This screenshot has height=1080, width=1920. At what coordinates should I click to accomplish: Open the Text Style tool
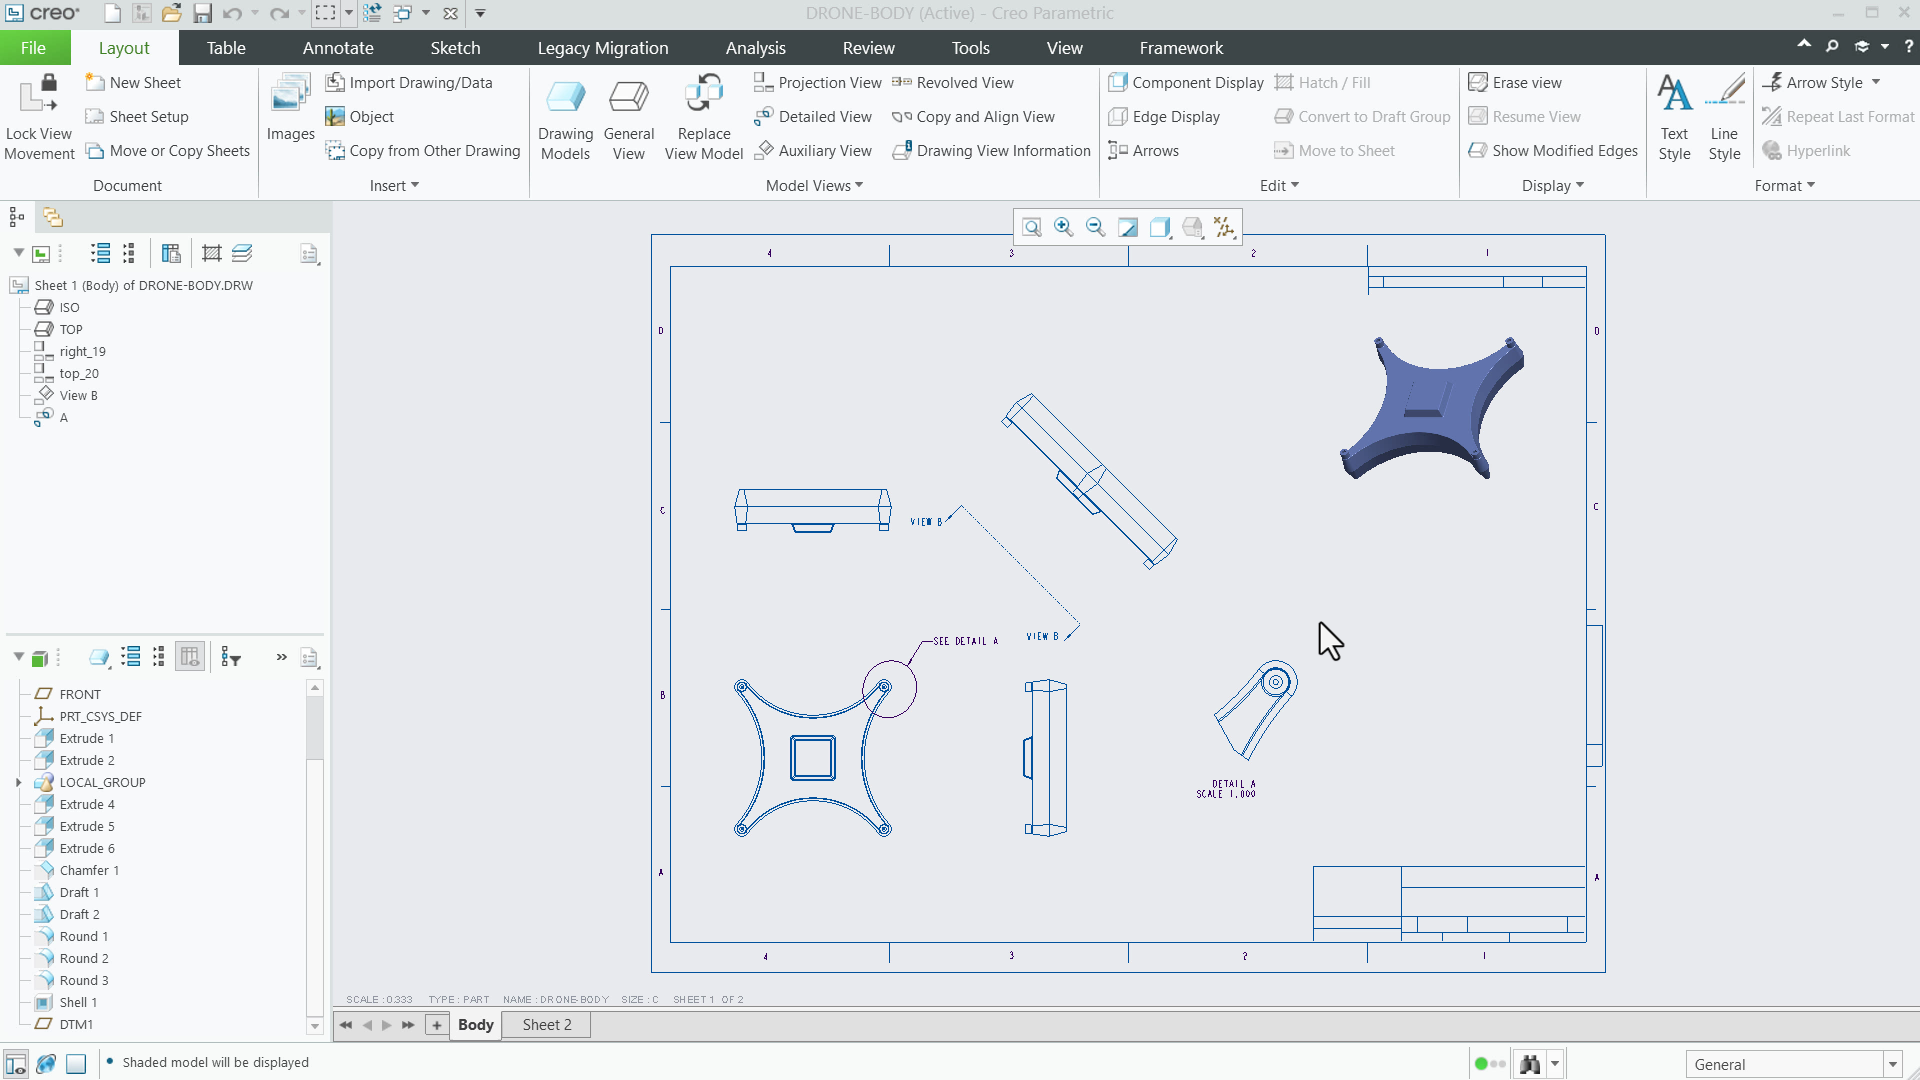tap(1674, 115)
